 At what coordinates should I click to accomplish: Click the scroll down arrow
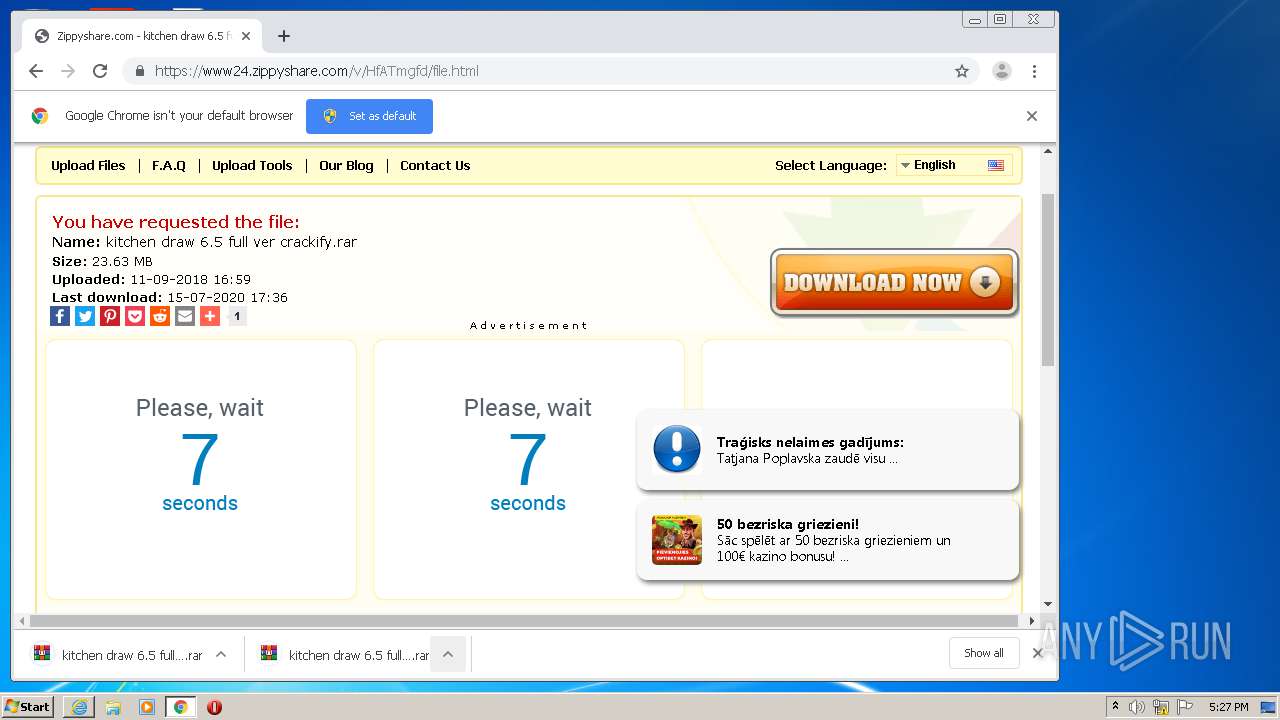pyautogui.click(x=1048, y=604)
